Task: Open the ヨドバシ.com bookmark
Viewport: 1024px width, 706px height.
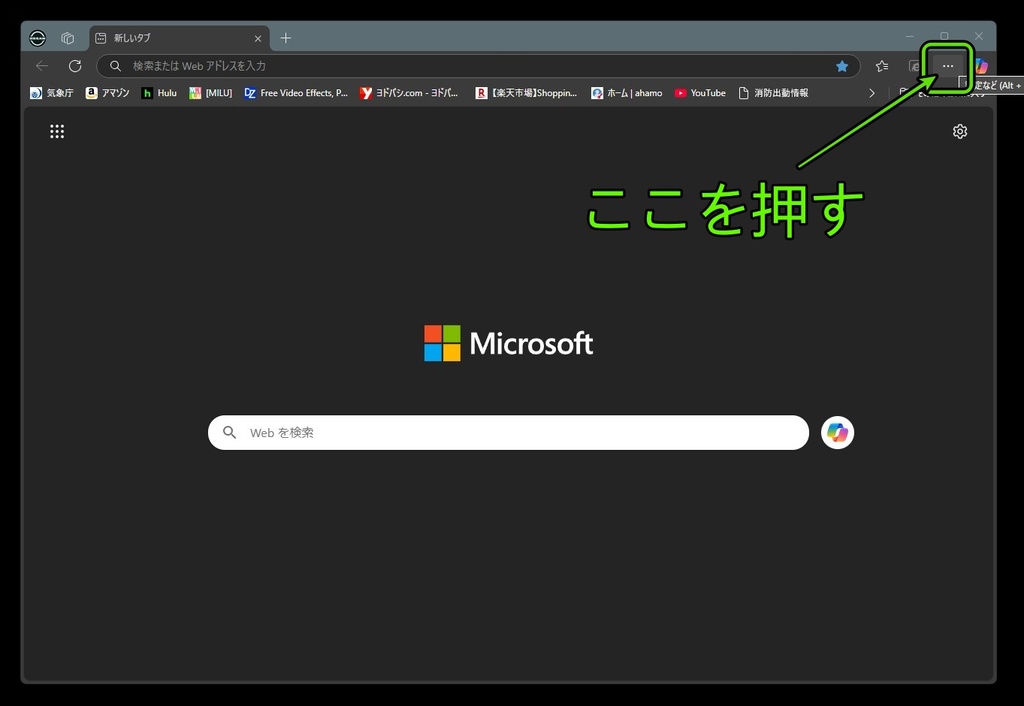Action: click(409, 93)
